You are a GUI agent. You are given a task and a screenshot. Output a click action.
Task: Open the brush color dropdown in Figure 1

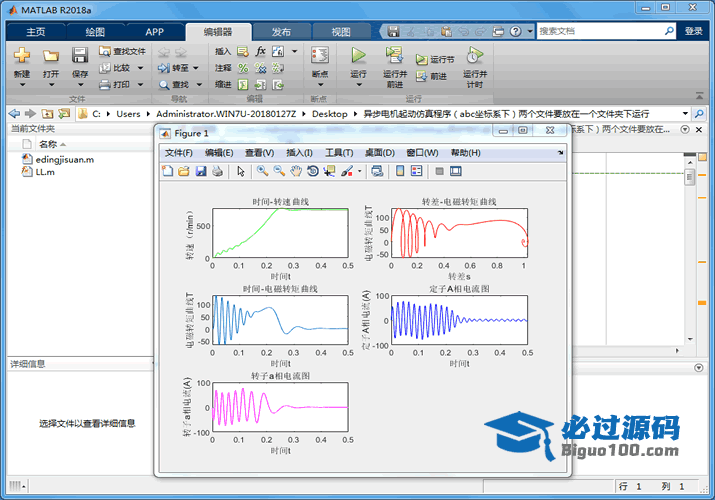tap(360, 171)
